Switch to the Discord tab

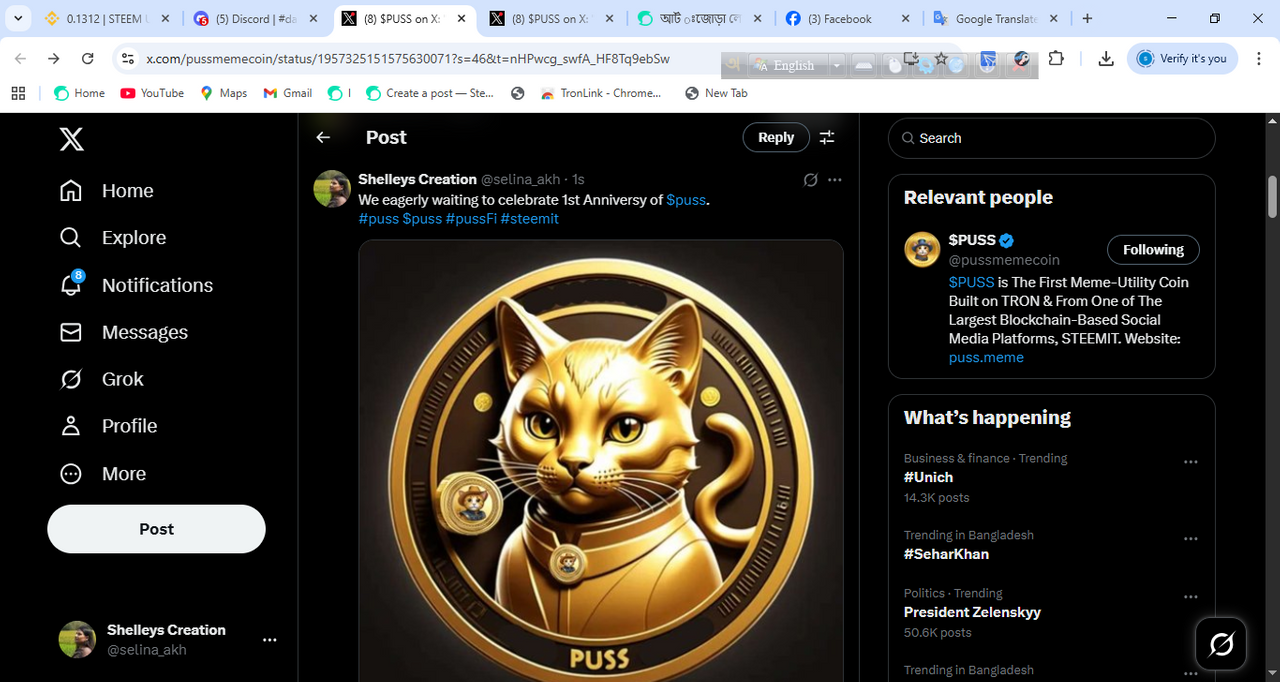tap(256, 18)
